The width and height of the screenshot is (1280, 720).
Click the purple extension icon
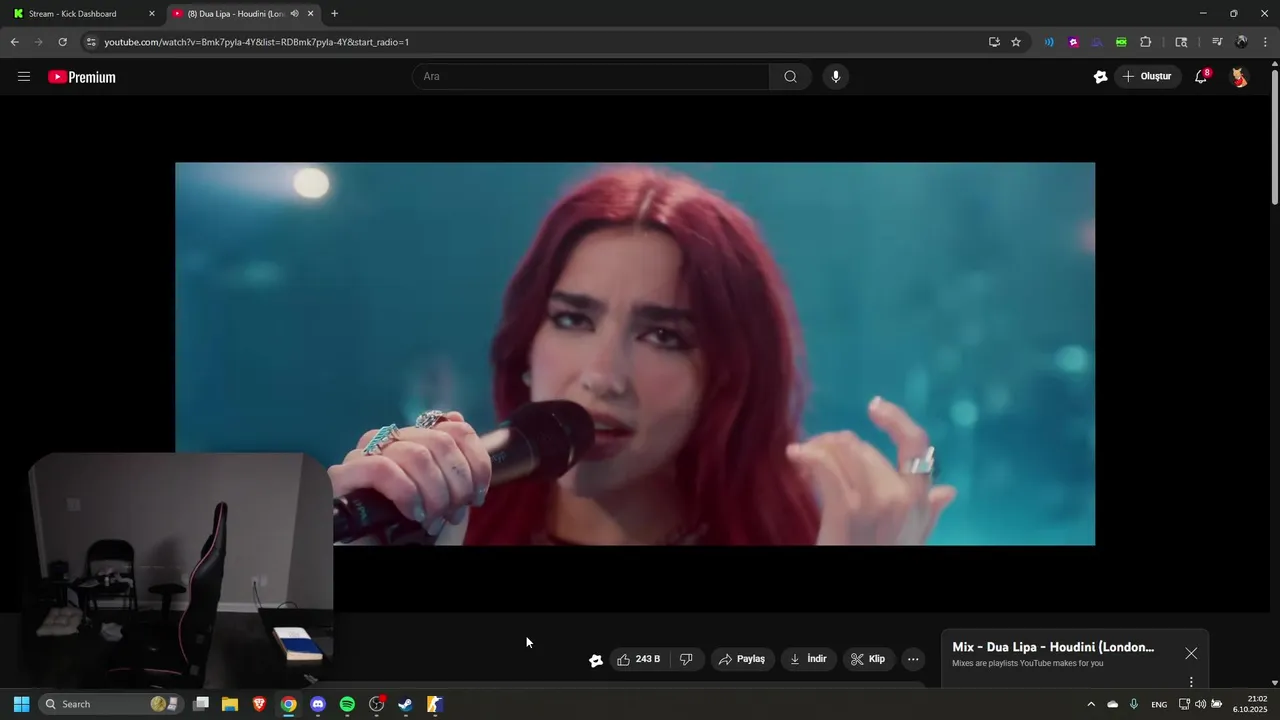click(1073, 42)
